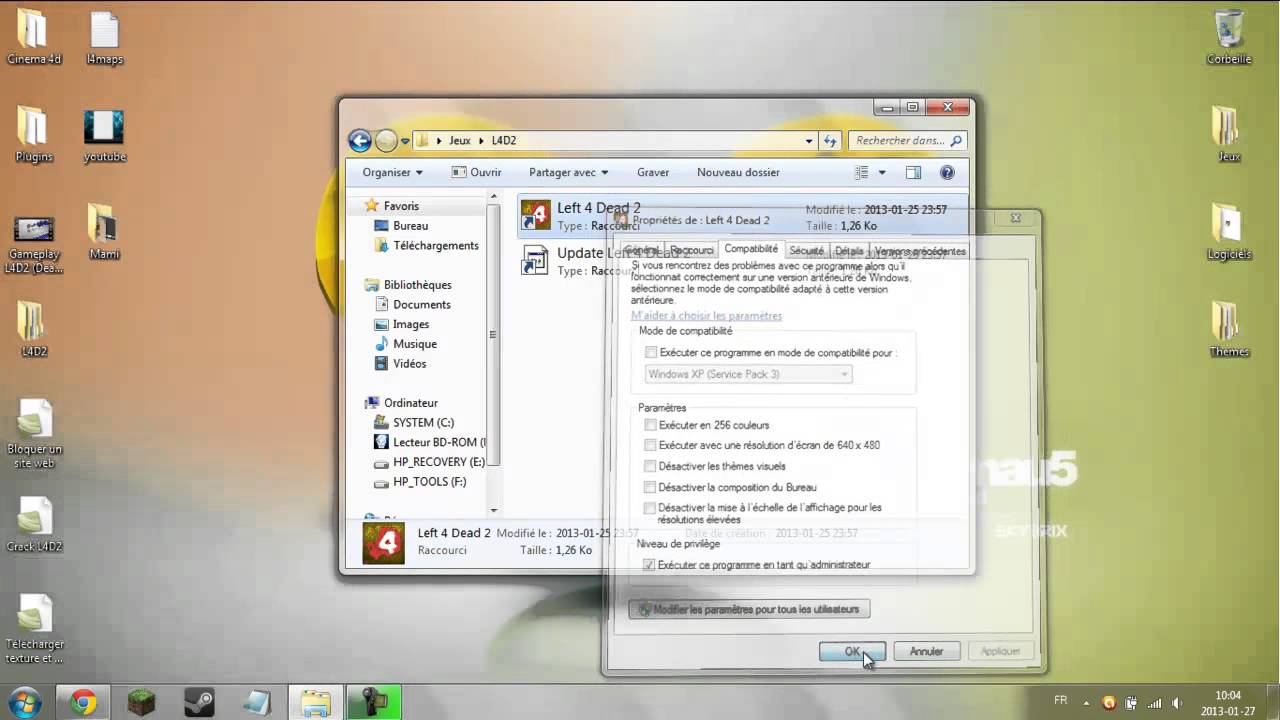Open the green camera recorder taskbar icon

[x=373, y=703]
